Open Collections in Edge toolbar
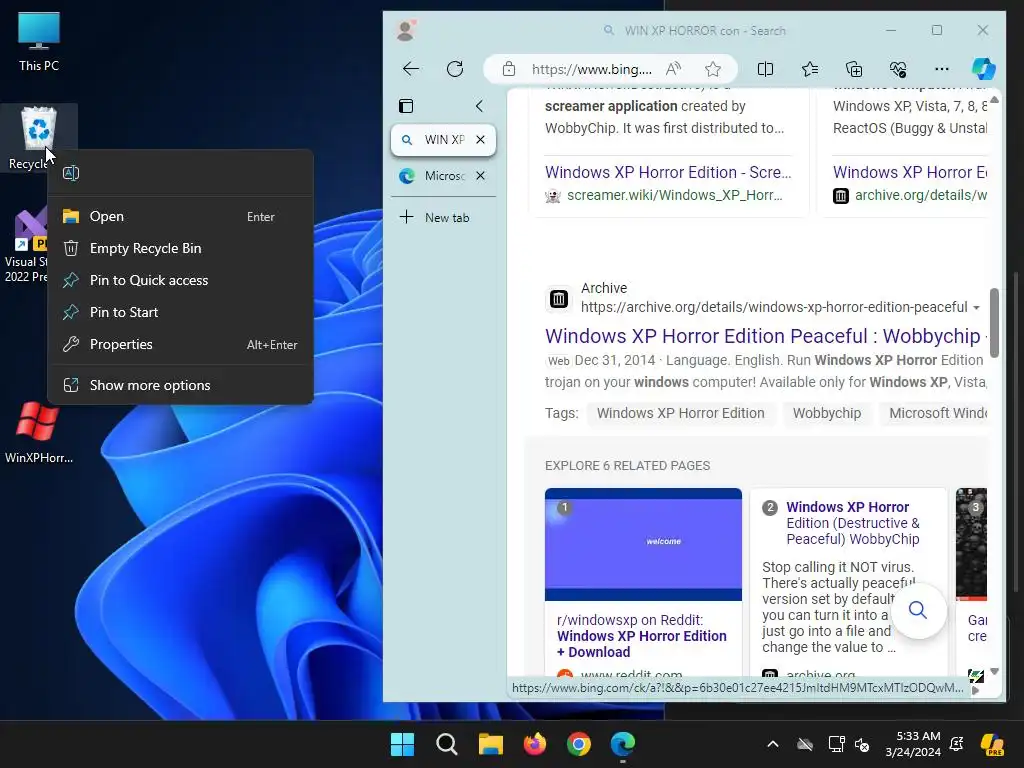Viewport: 1024px width, 768px height. [x=854, y=69]
